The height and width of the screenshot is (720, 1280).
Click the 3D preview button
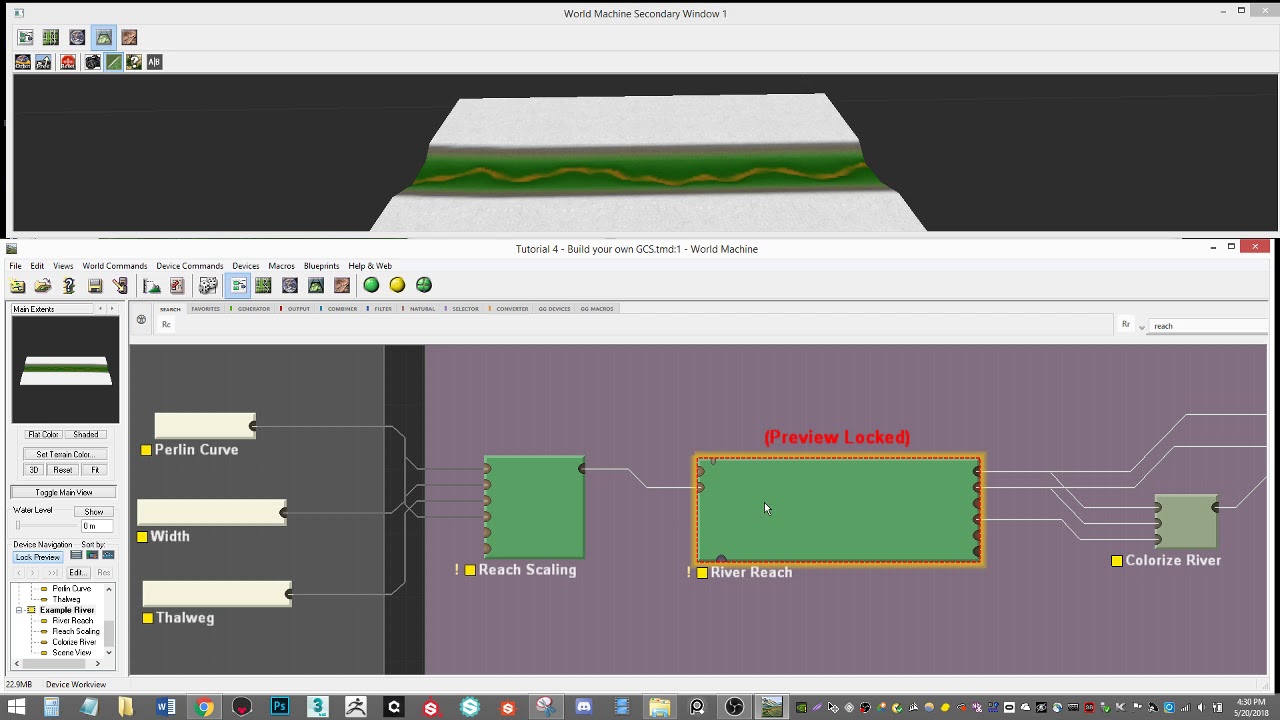[33, 470]
